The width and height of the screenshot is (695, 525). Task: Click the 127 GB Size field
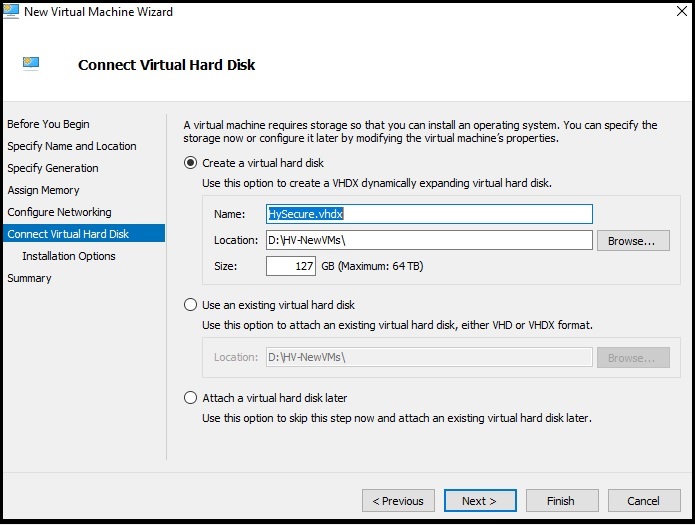tap(291, 266)
